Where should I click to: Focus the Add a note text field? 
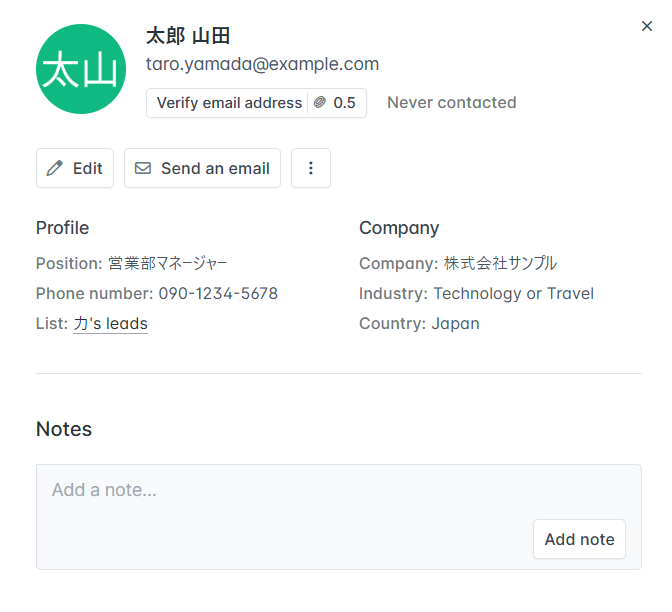coord(339,517)
